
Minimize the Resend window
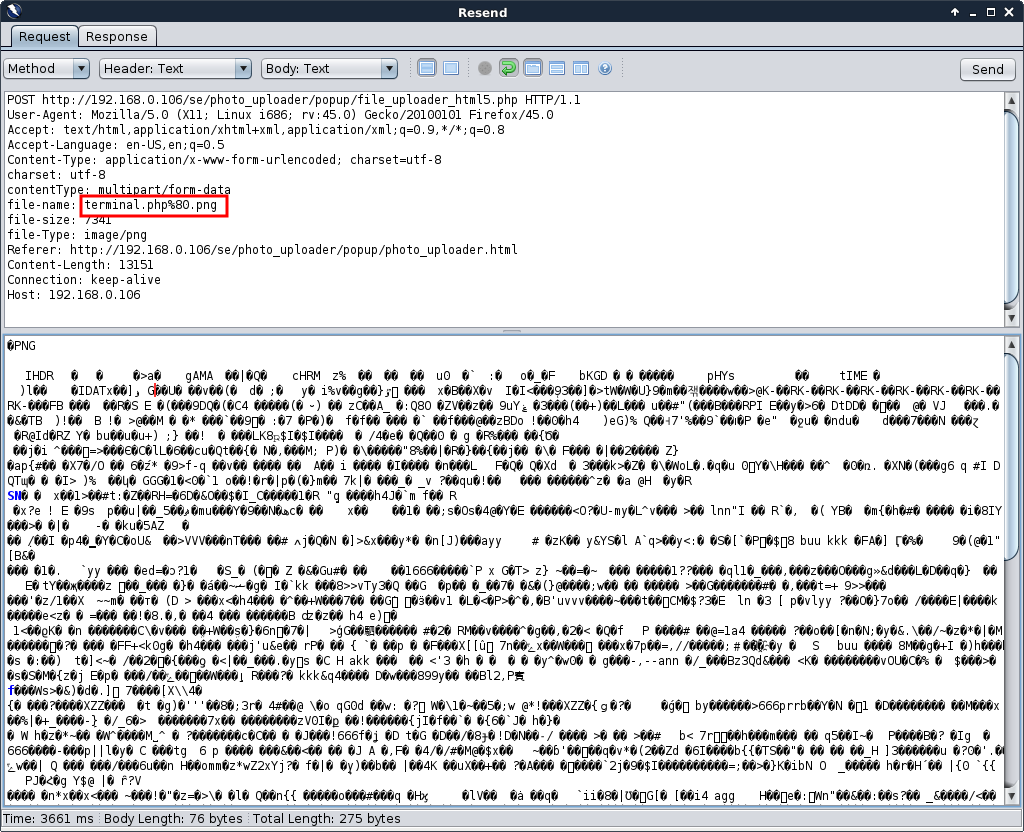tap(973, 12)
